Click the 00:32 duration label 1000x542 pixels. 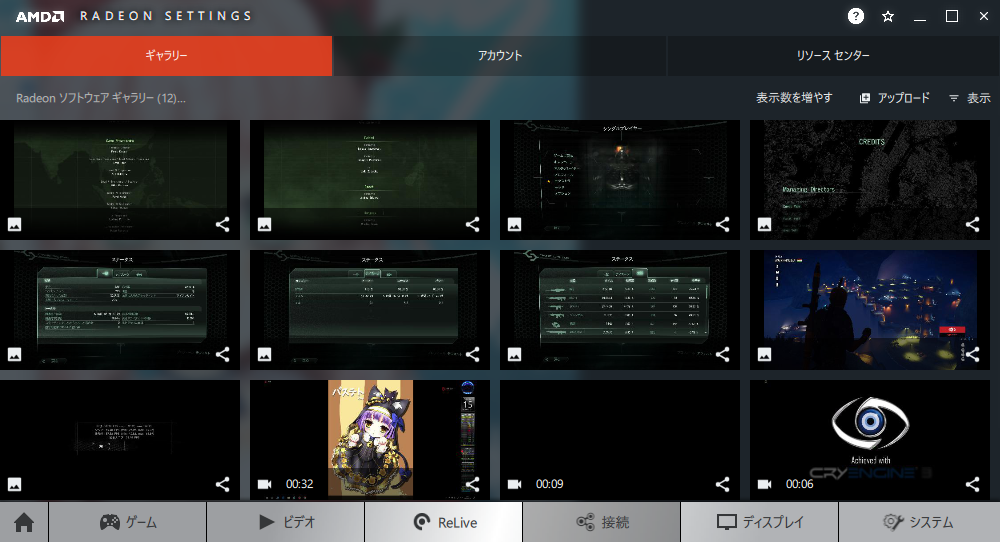tap(299, 484)
